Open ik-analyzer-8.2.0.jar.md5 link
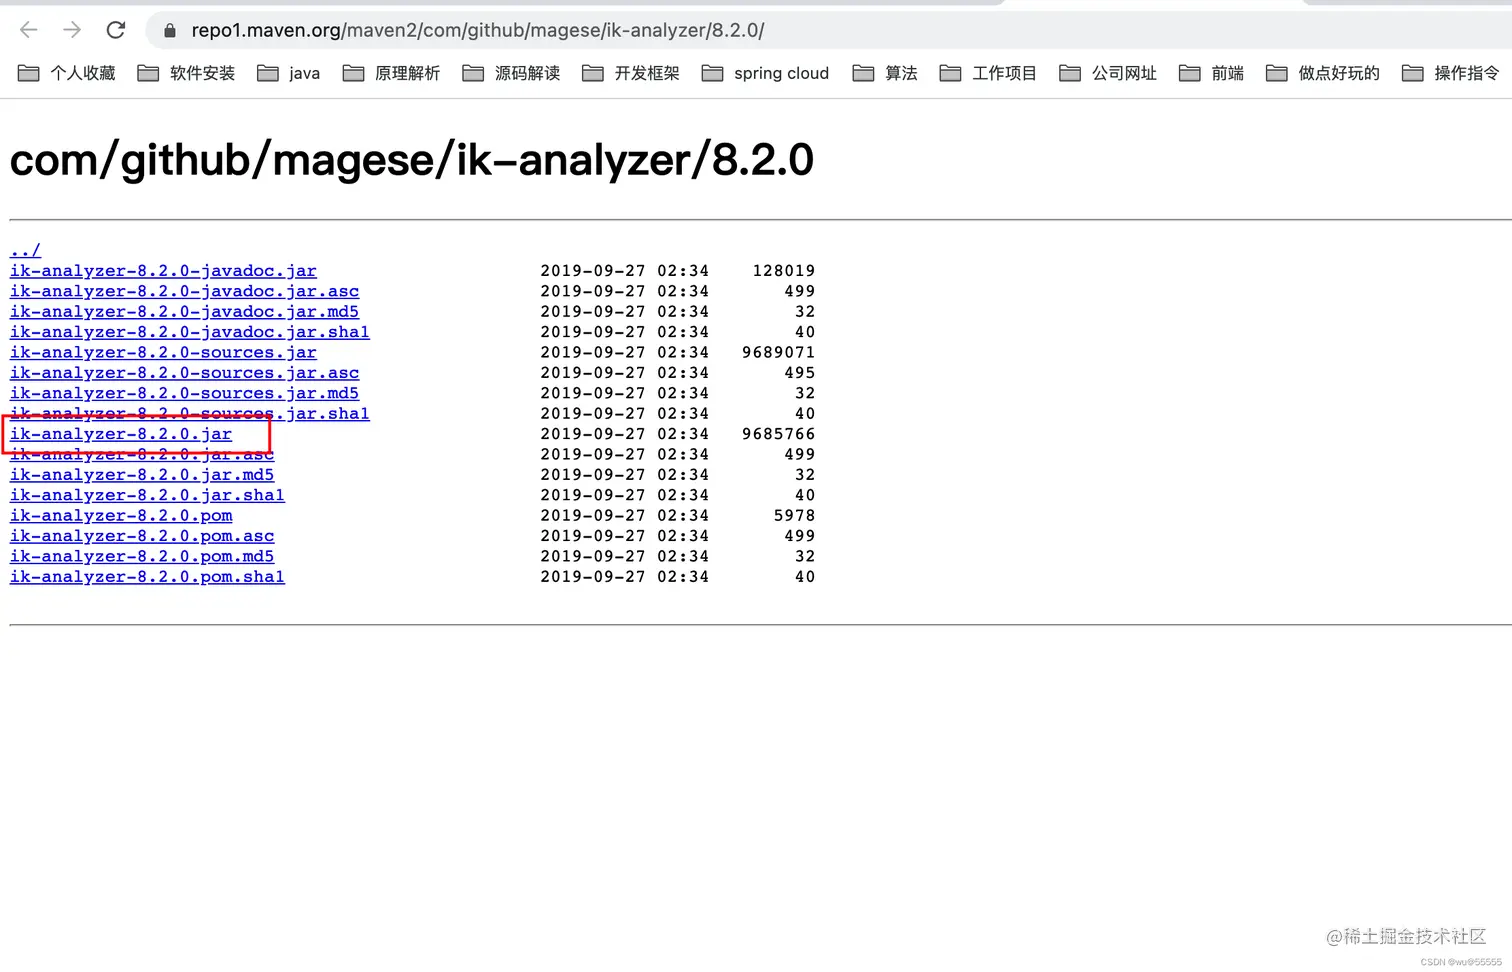 click(x=142, y=475)
